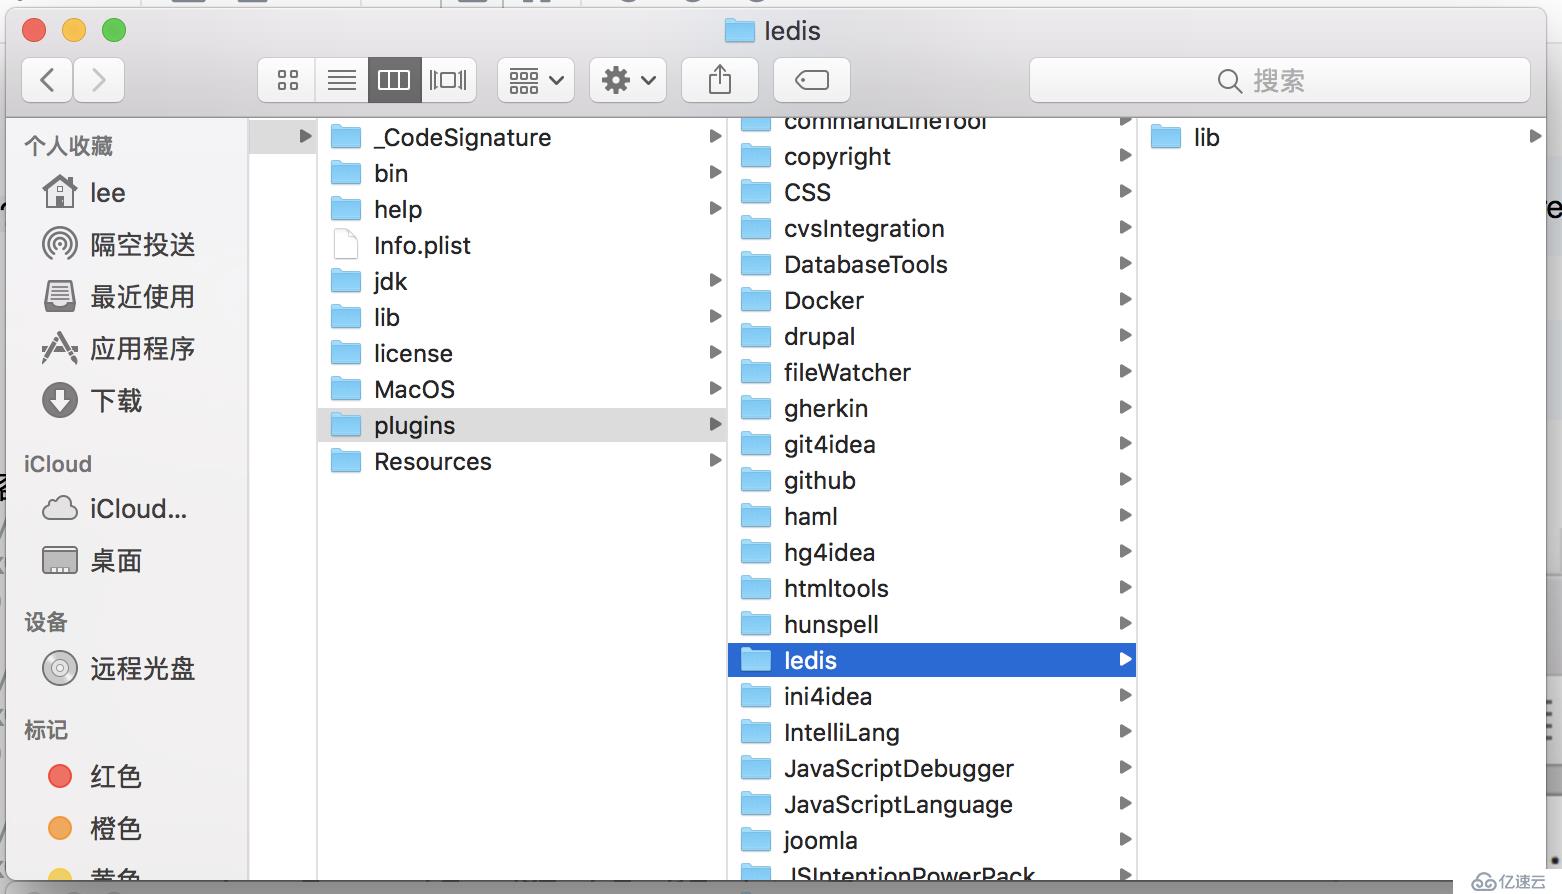Viewport: 1562px width, 894px height.
Task: Select the htmltools folder
Action: pyautogui.click(x=932, y=588)
